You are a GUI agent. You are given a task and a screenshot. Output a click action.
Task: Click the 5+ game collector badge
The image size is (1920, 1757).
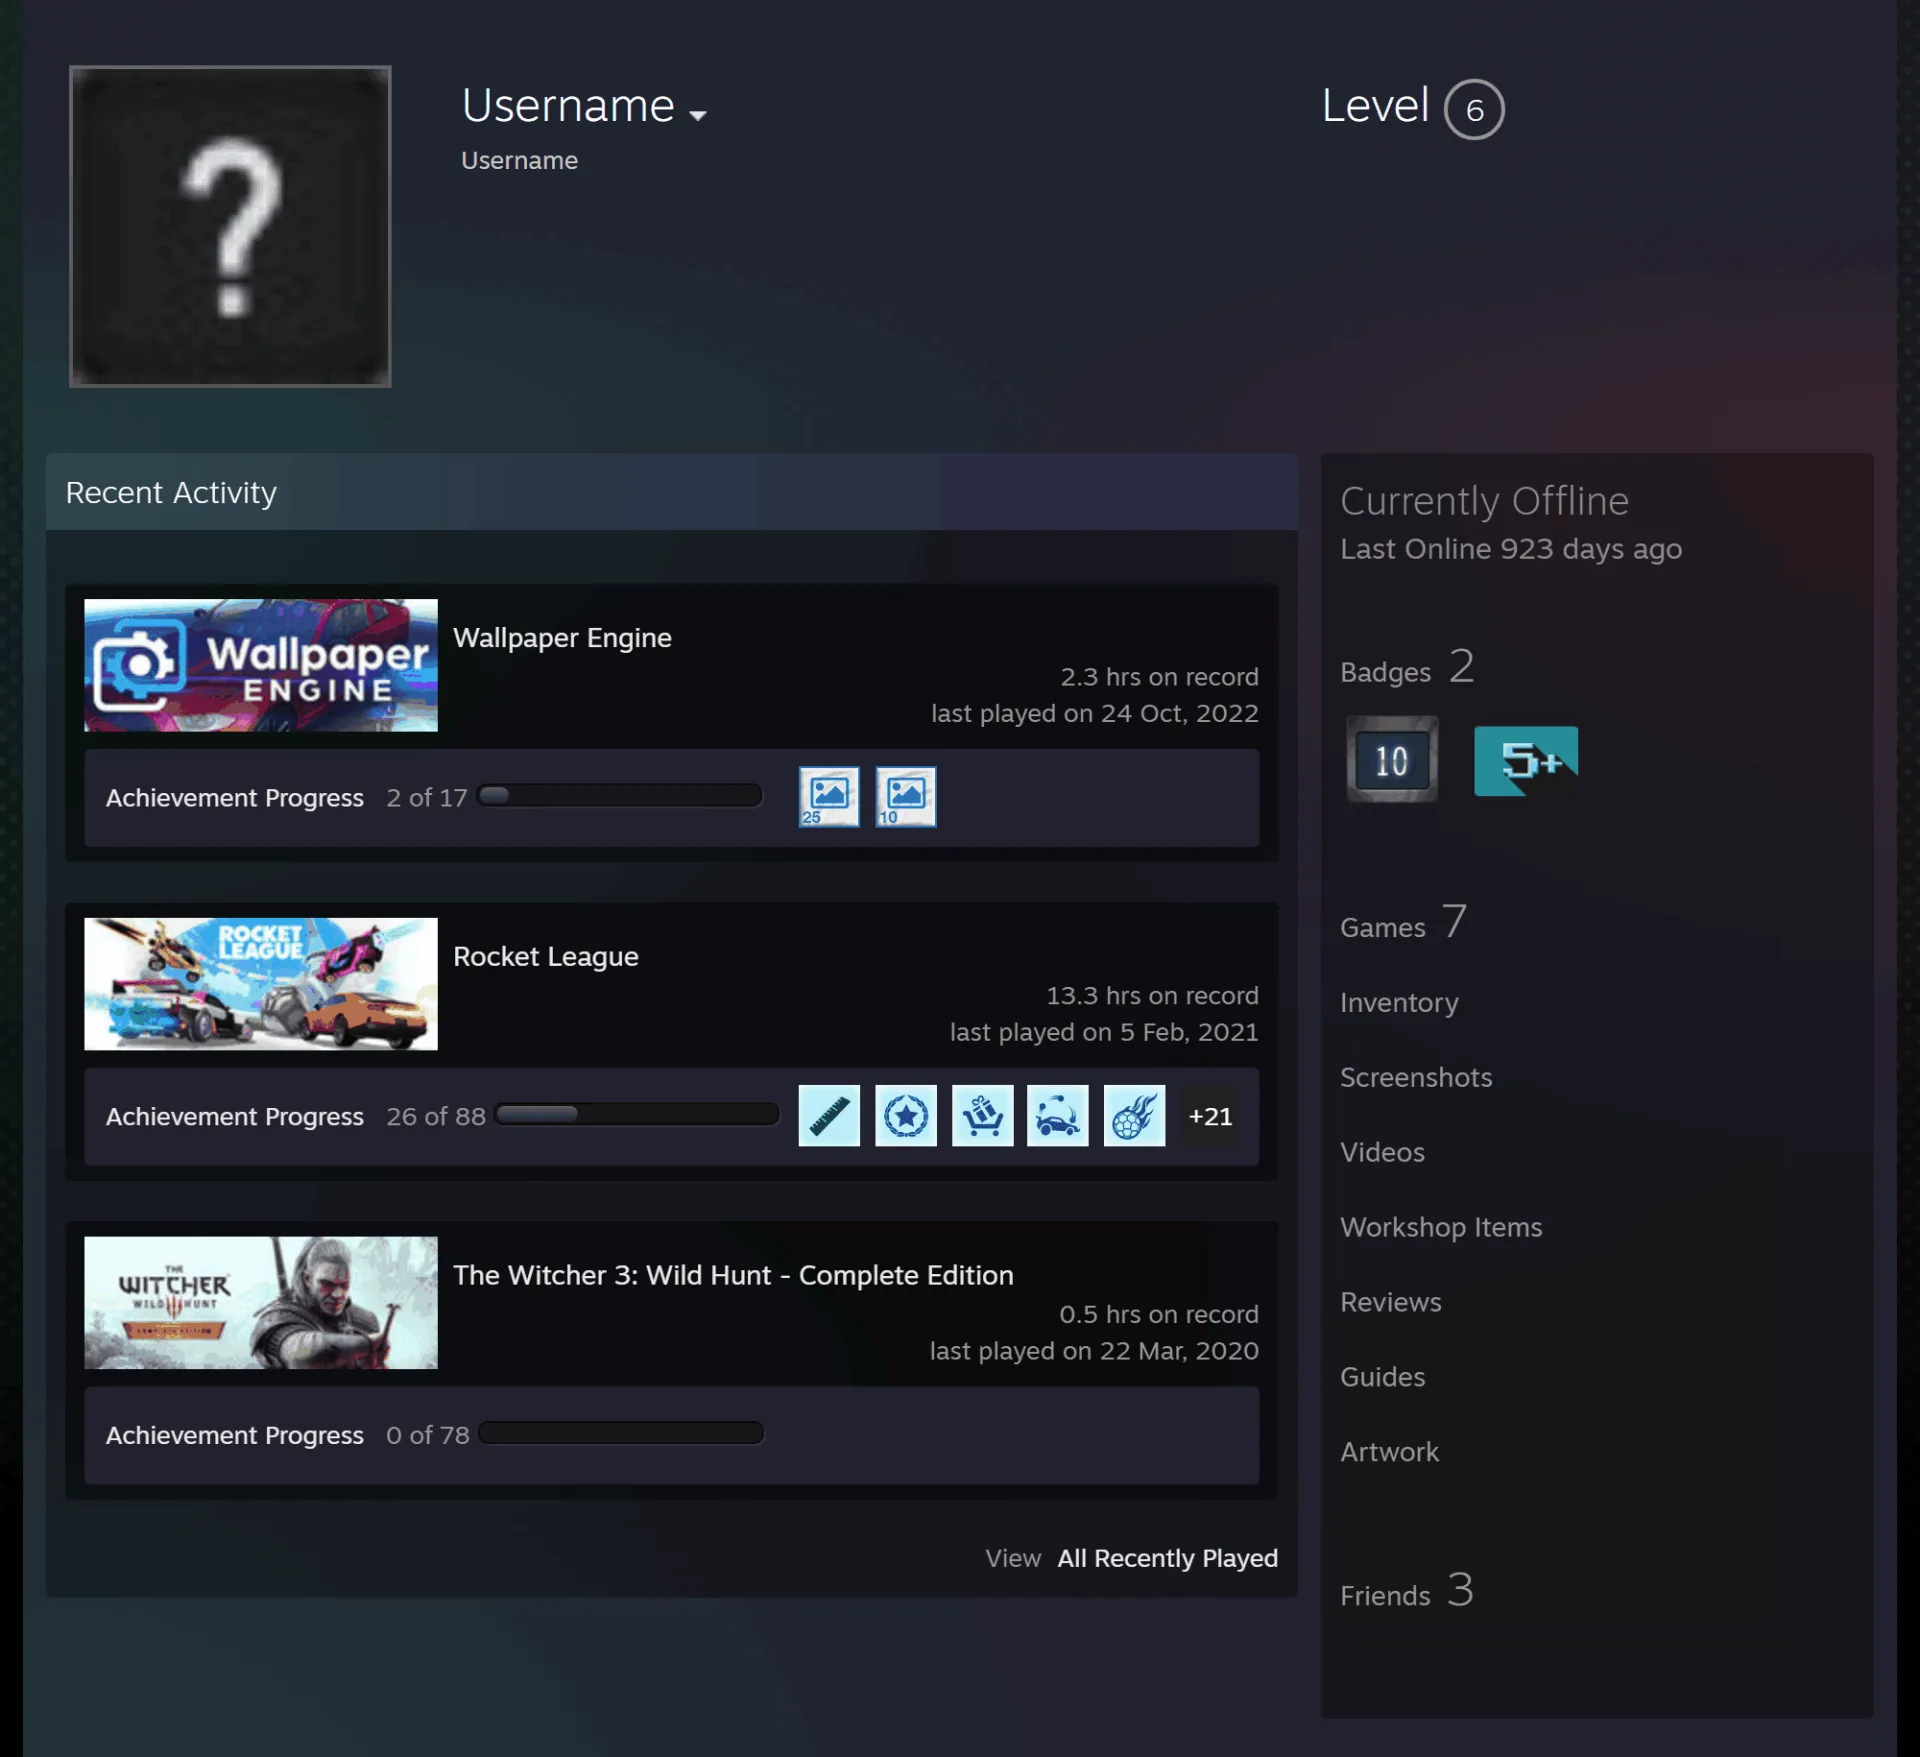tap(1526, 761)
